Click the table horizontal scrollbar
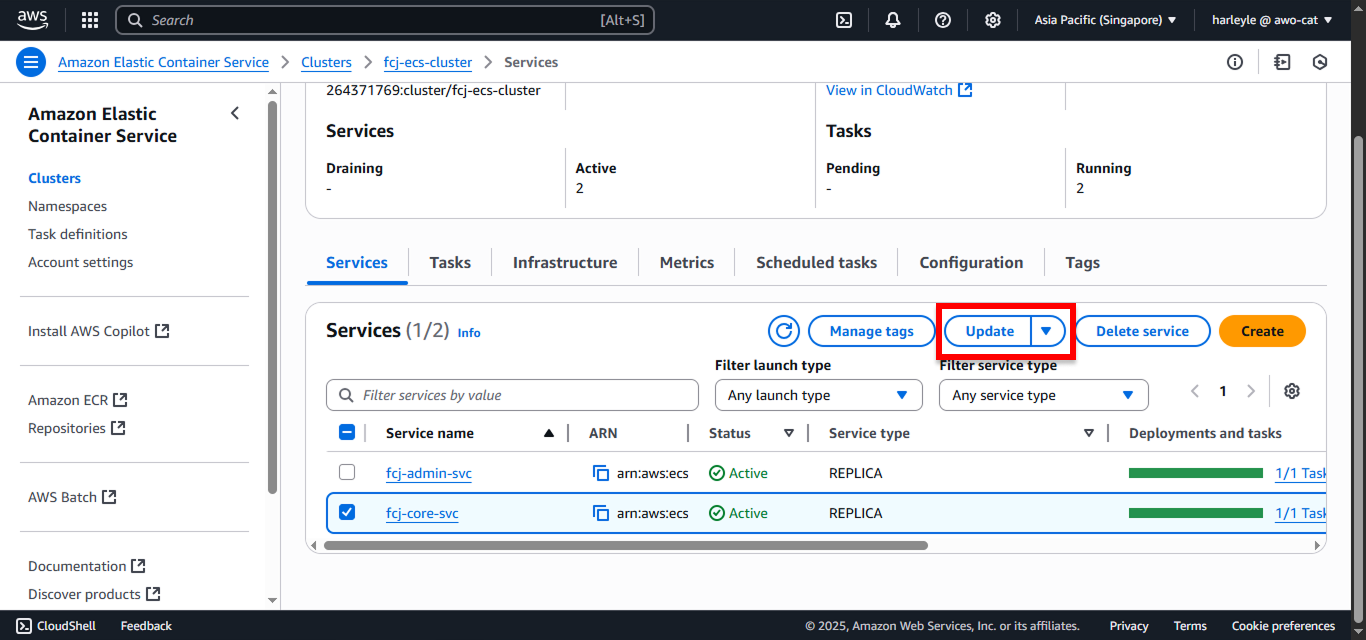 (626, 545)
